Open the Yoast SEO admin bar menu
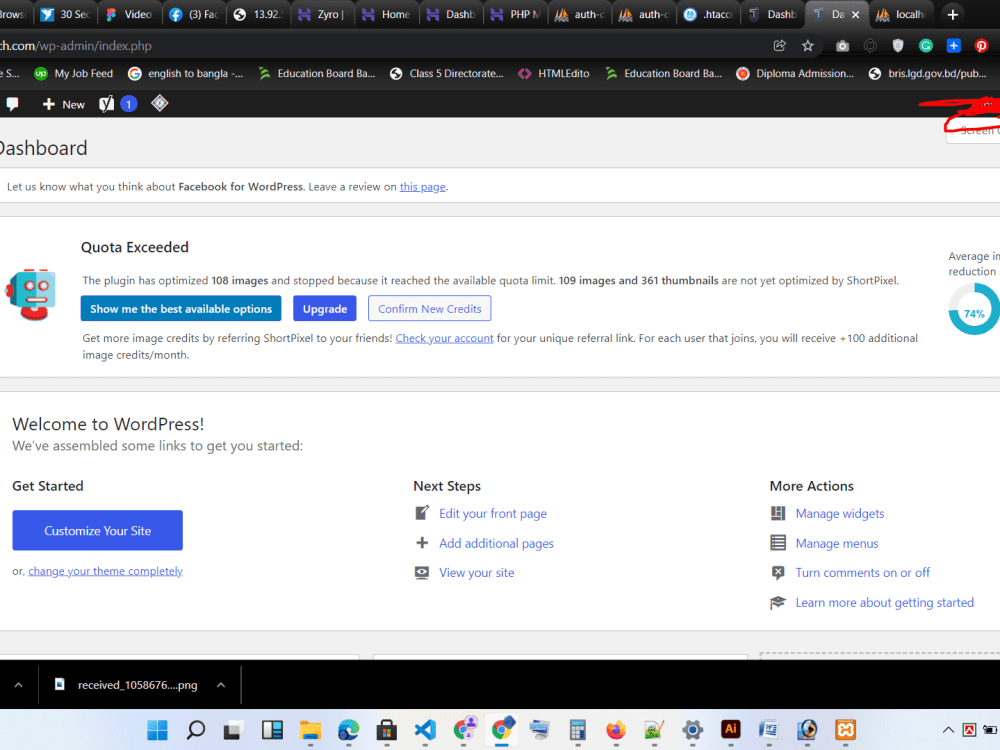 (118, 104)
